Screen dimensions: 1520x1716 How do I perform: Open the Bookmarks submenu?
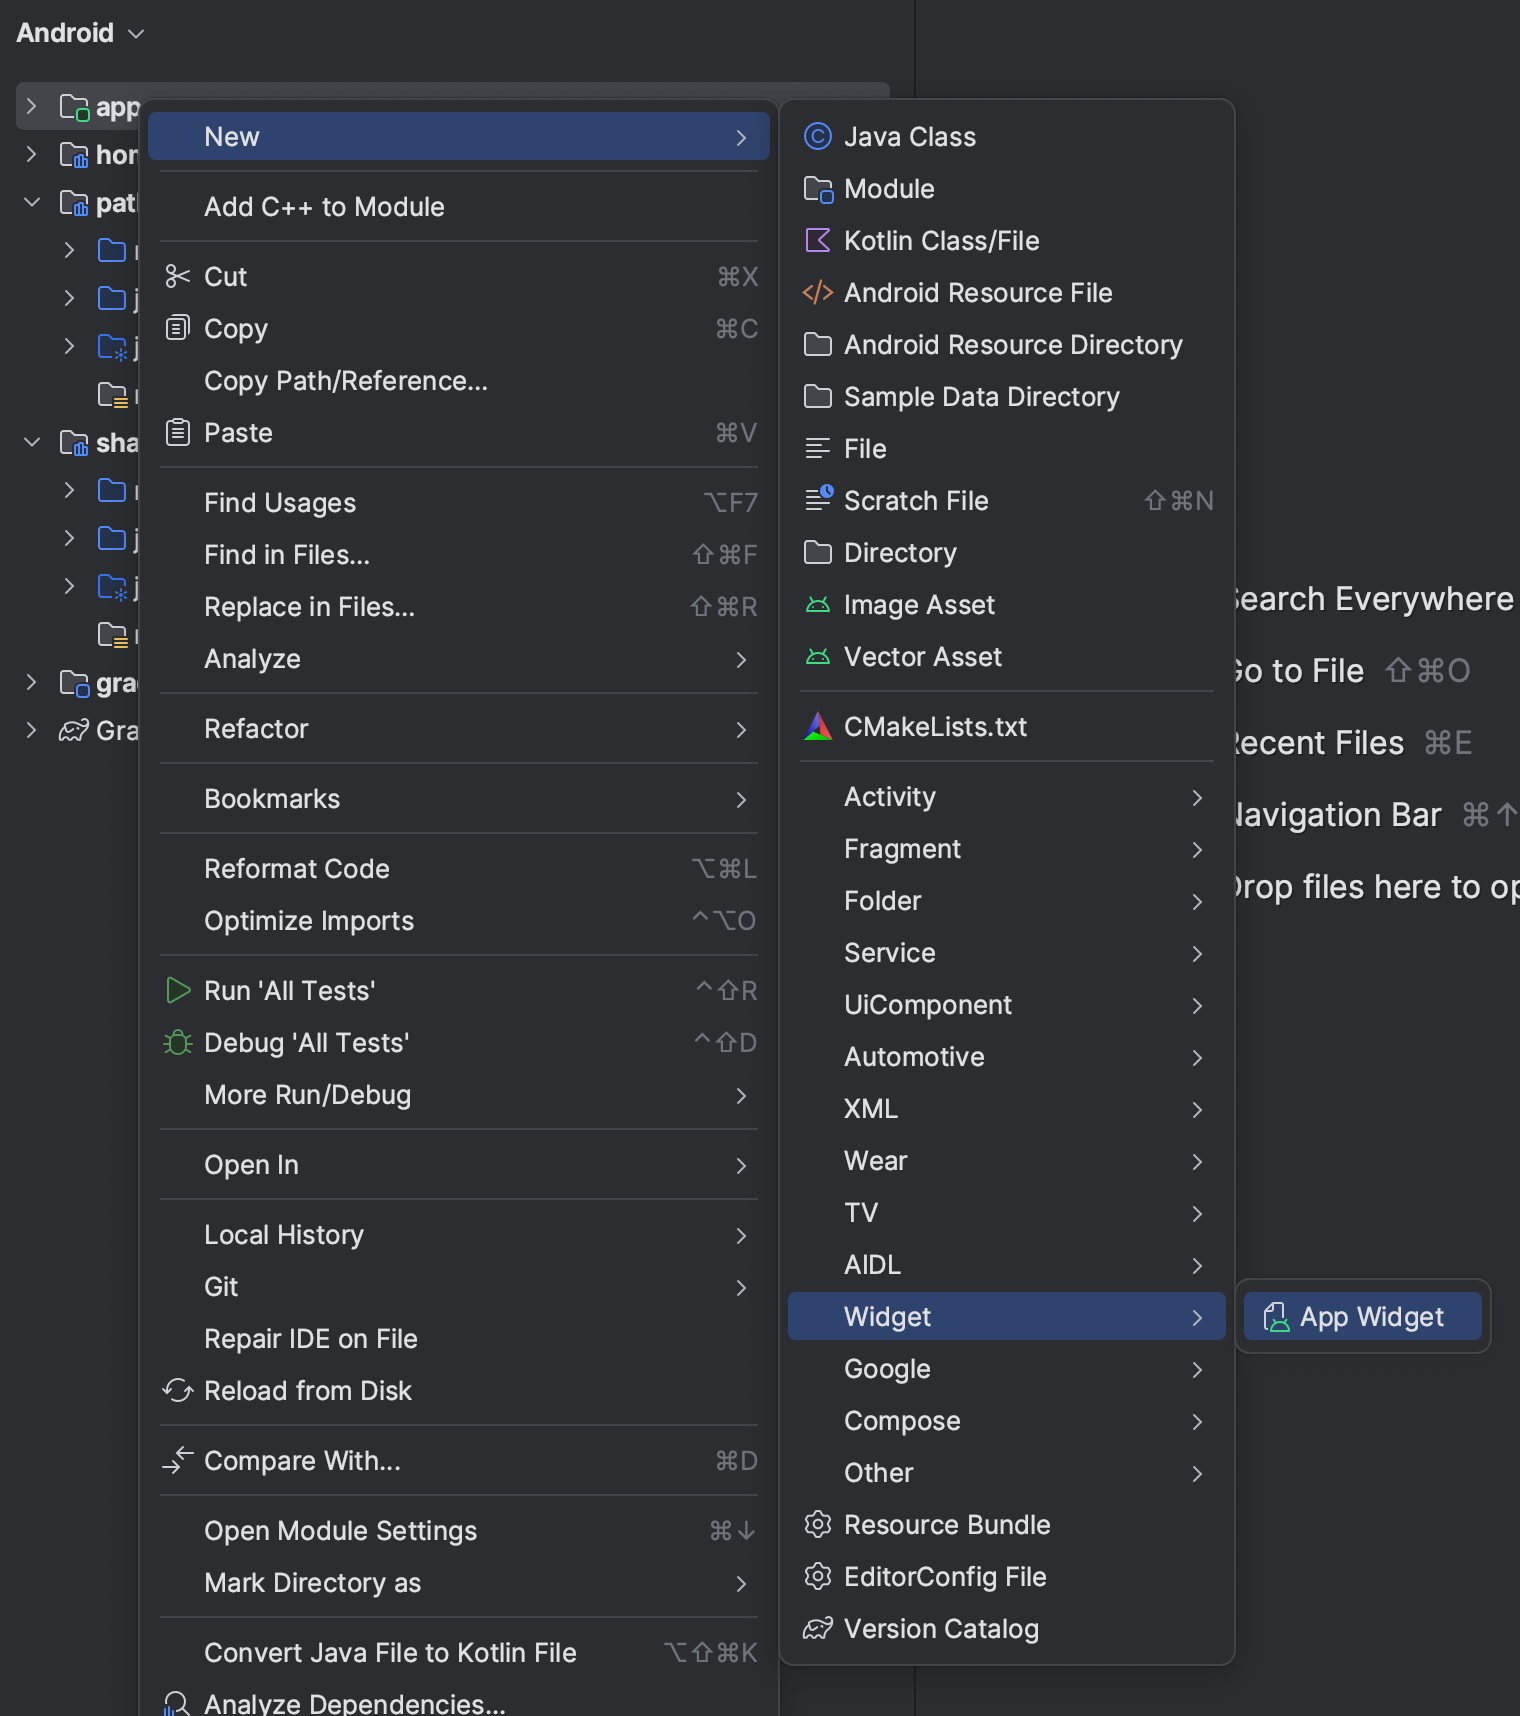tap(459, 799)
